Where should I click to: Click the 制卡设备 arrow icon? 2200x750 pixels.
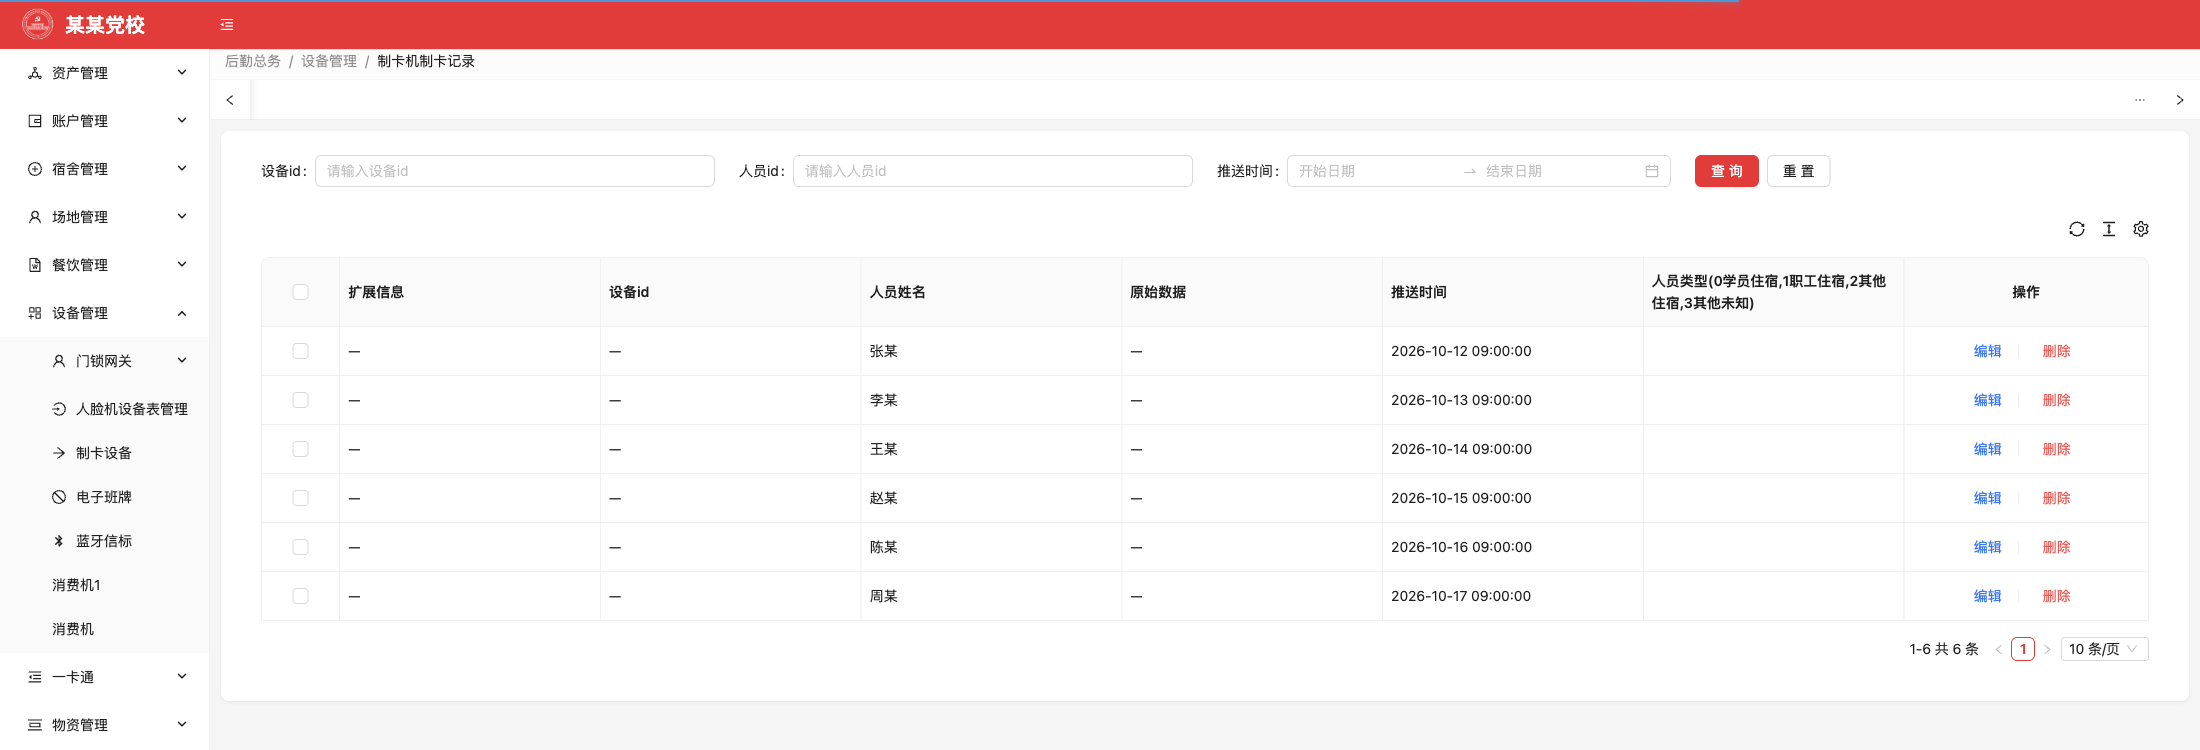(x=59, y=453)
